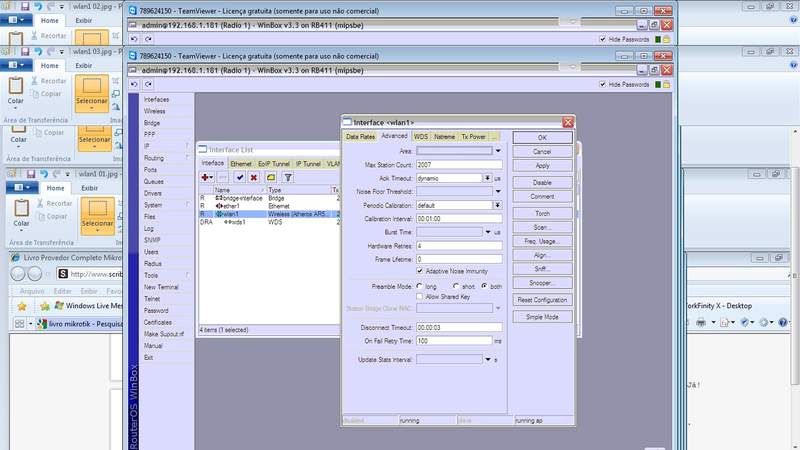Switch to the Data Rates tab
This screenshot has height=450, width=800.
click(360, 137)
